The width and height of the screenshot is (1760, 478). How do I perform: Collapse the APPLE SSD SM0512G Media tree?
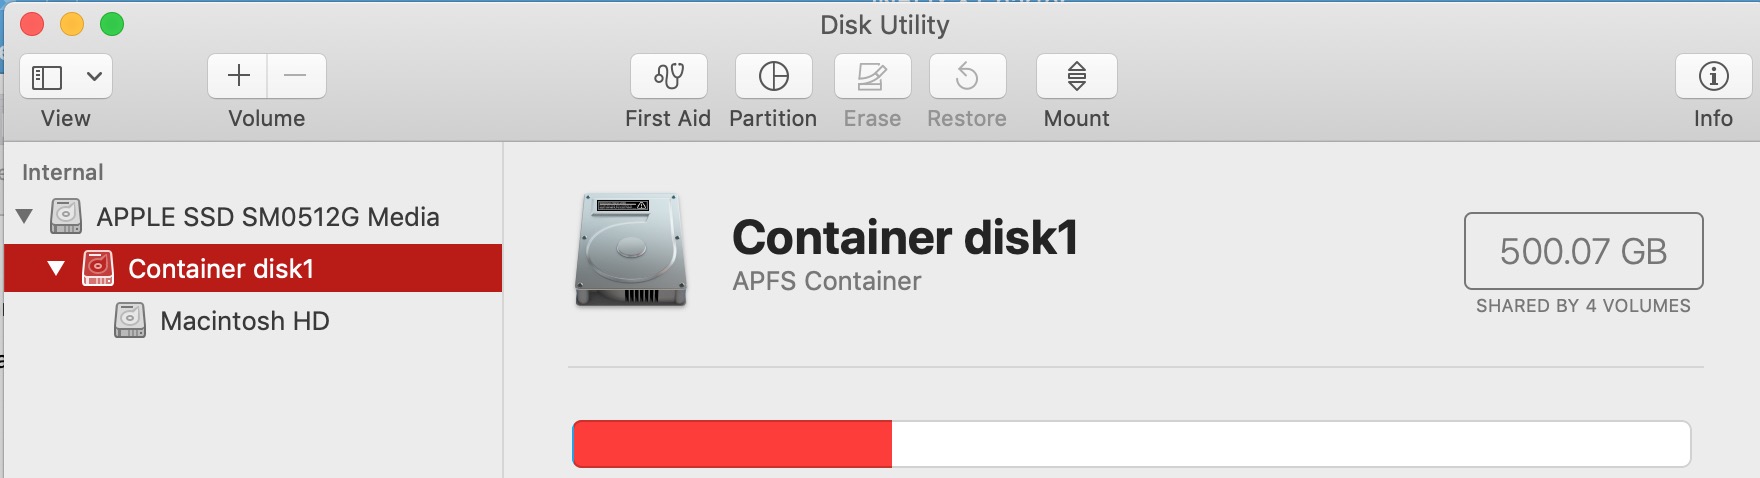click(25, 216)
